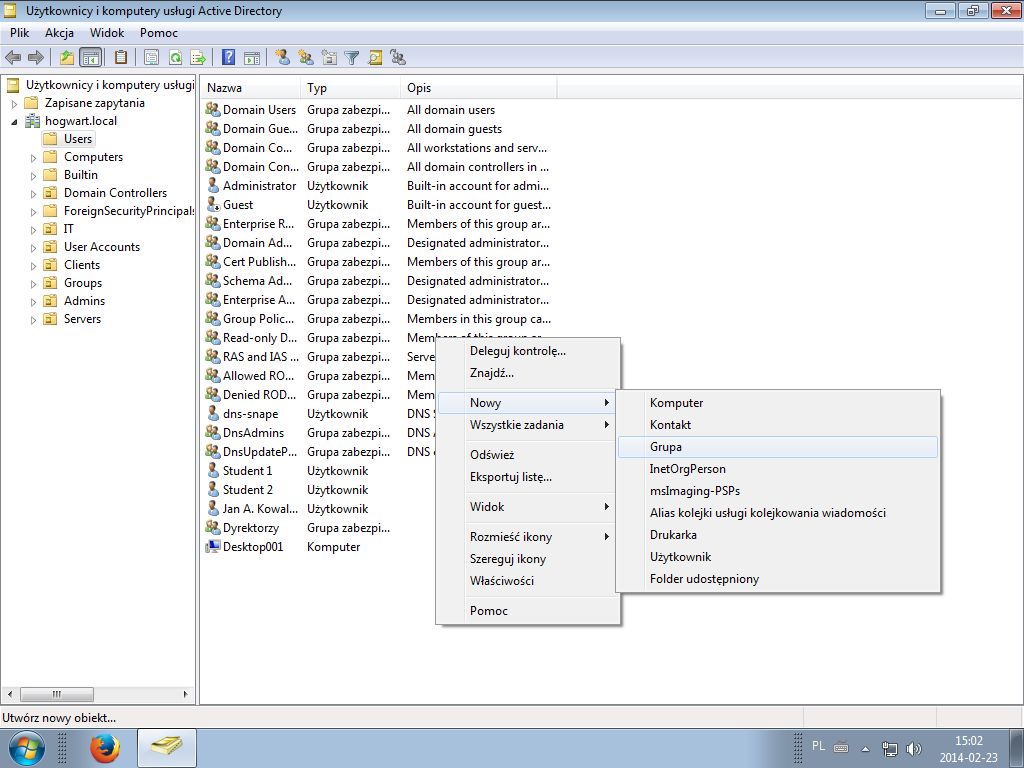This screenshot has width=1024, height=768.
Task: Expand the Domain Controllers tree node
Action: (x=33, y=193)
